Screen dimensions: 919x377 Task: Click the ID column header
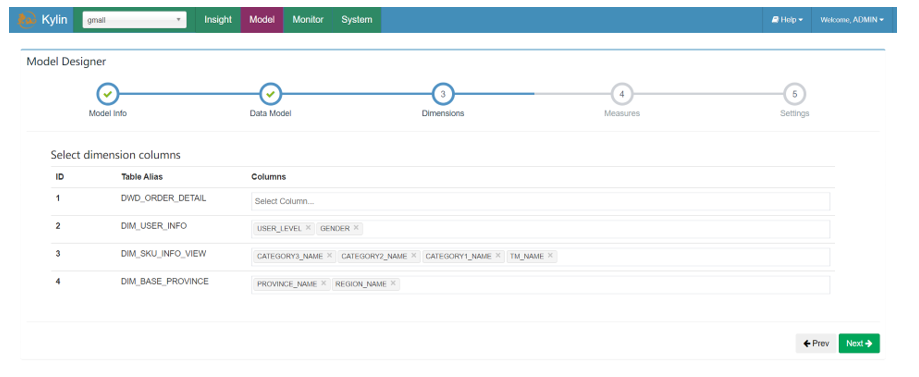point(60,176)
